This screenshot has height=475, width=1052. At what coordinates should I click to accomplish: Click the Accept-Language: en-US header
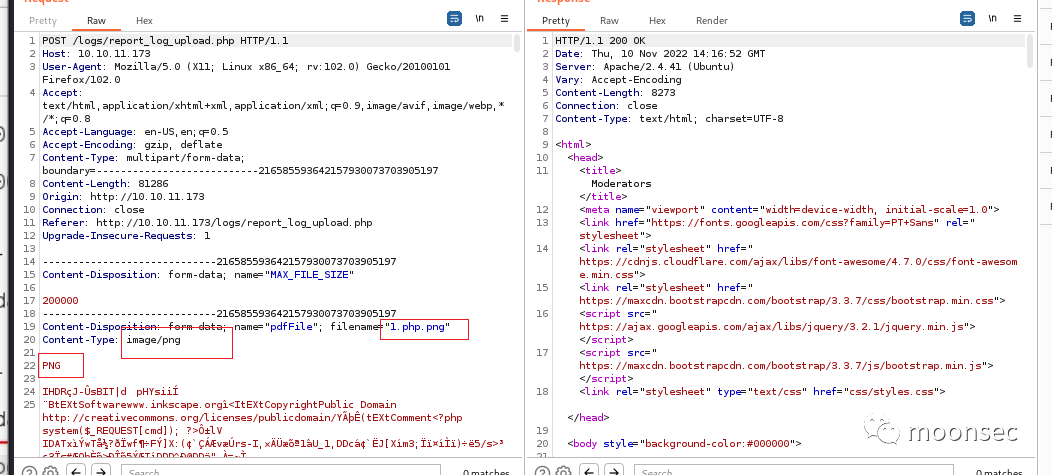coord(135,131)
